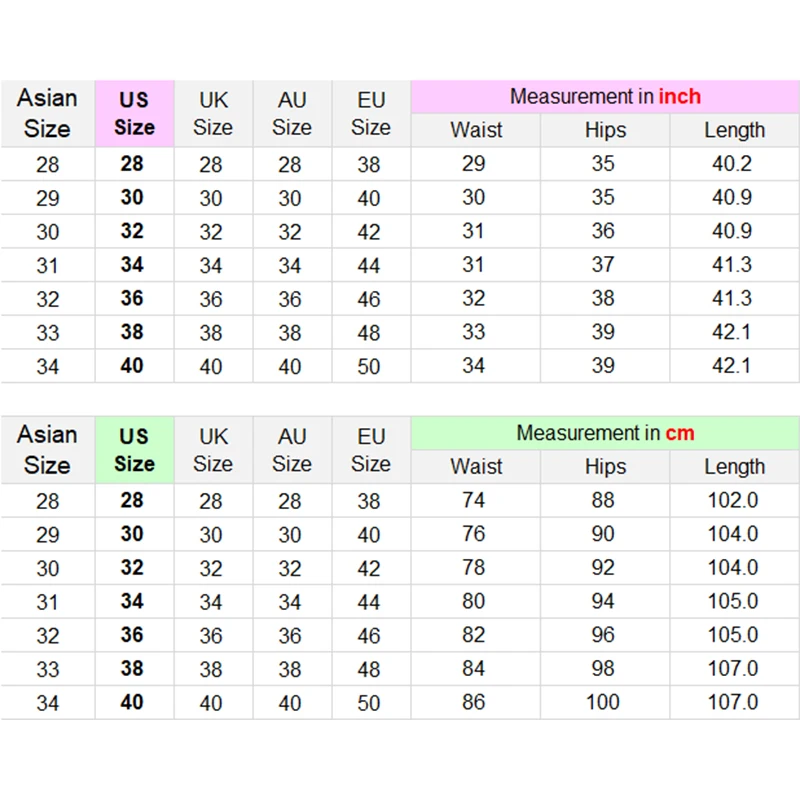Select the hips value 88
The width and height of the screenshot is (800, 800).
point(603,501)
